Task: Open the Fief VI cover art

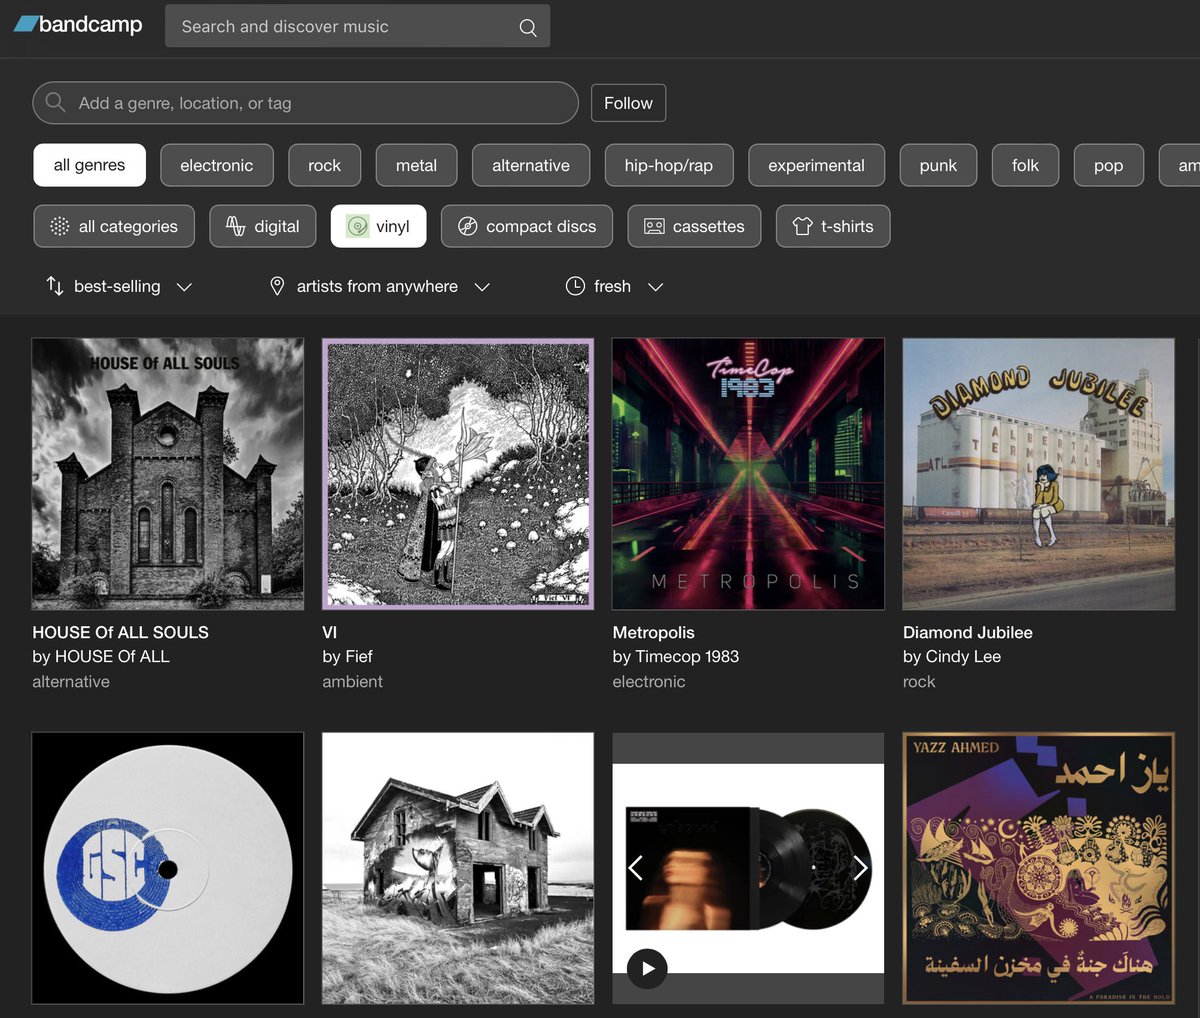Action: point(458,473)
